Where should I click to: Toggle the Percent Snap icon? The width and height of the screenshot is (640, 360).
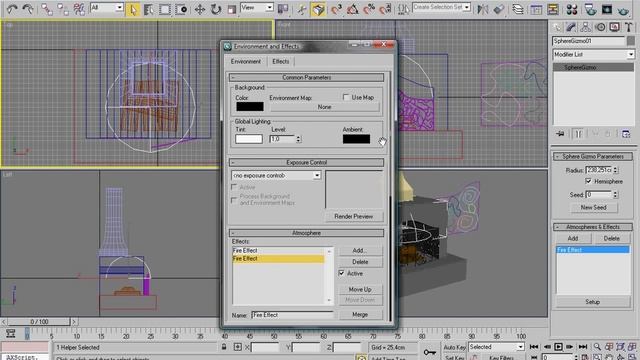tap(369, 9)
